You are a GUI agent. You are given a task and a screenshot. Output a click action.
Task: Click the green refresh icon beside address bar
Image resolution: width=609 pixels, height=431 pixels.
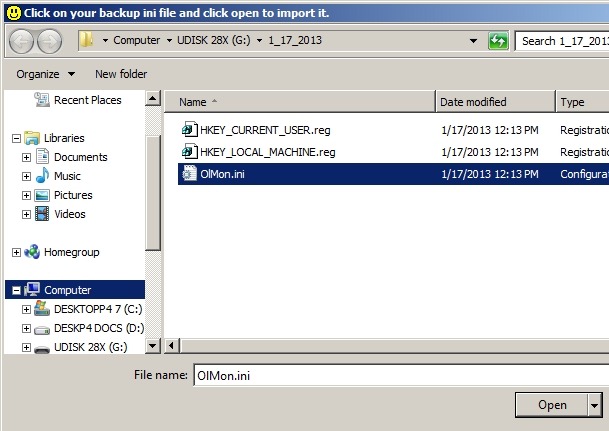tap(498, 41)
